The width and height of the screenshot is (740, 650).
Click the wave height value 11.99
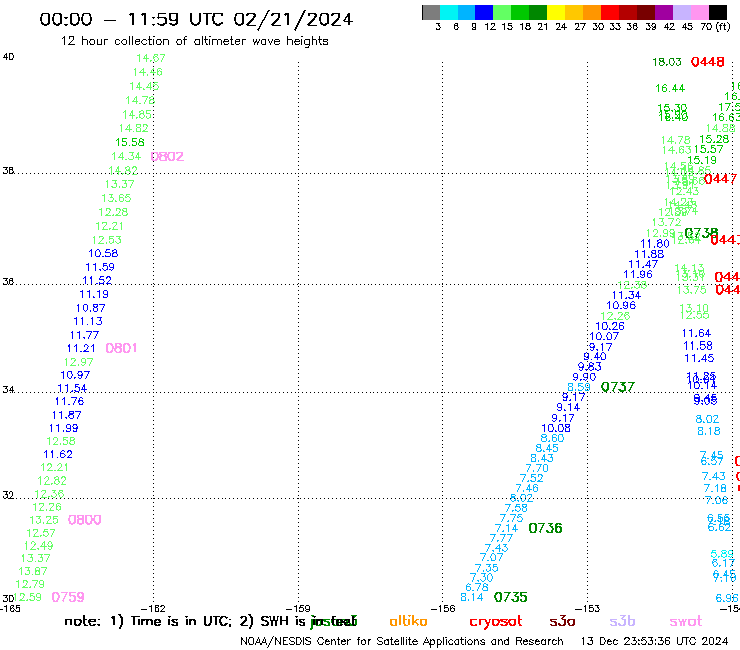point(64,428)
